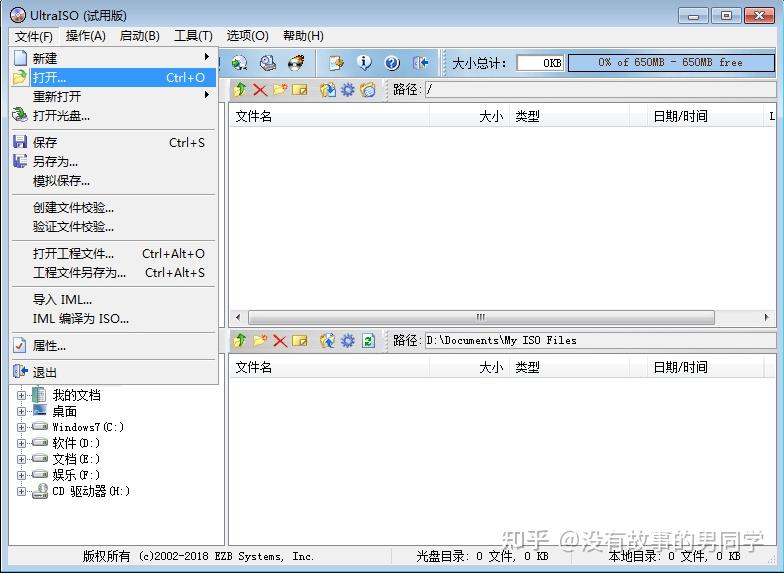The image size is (784, 573).
Task: Expand the 桌面 tree node
Action: 21,411
